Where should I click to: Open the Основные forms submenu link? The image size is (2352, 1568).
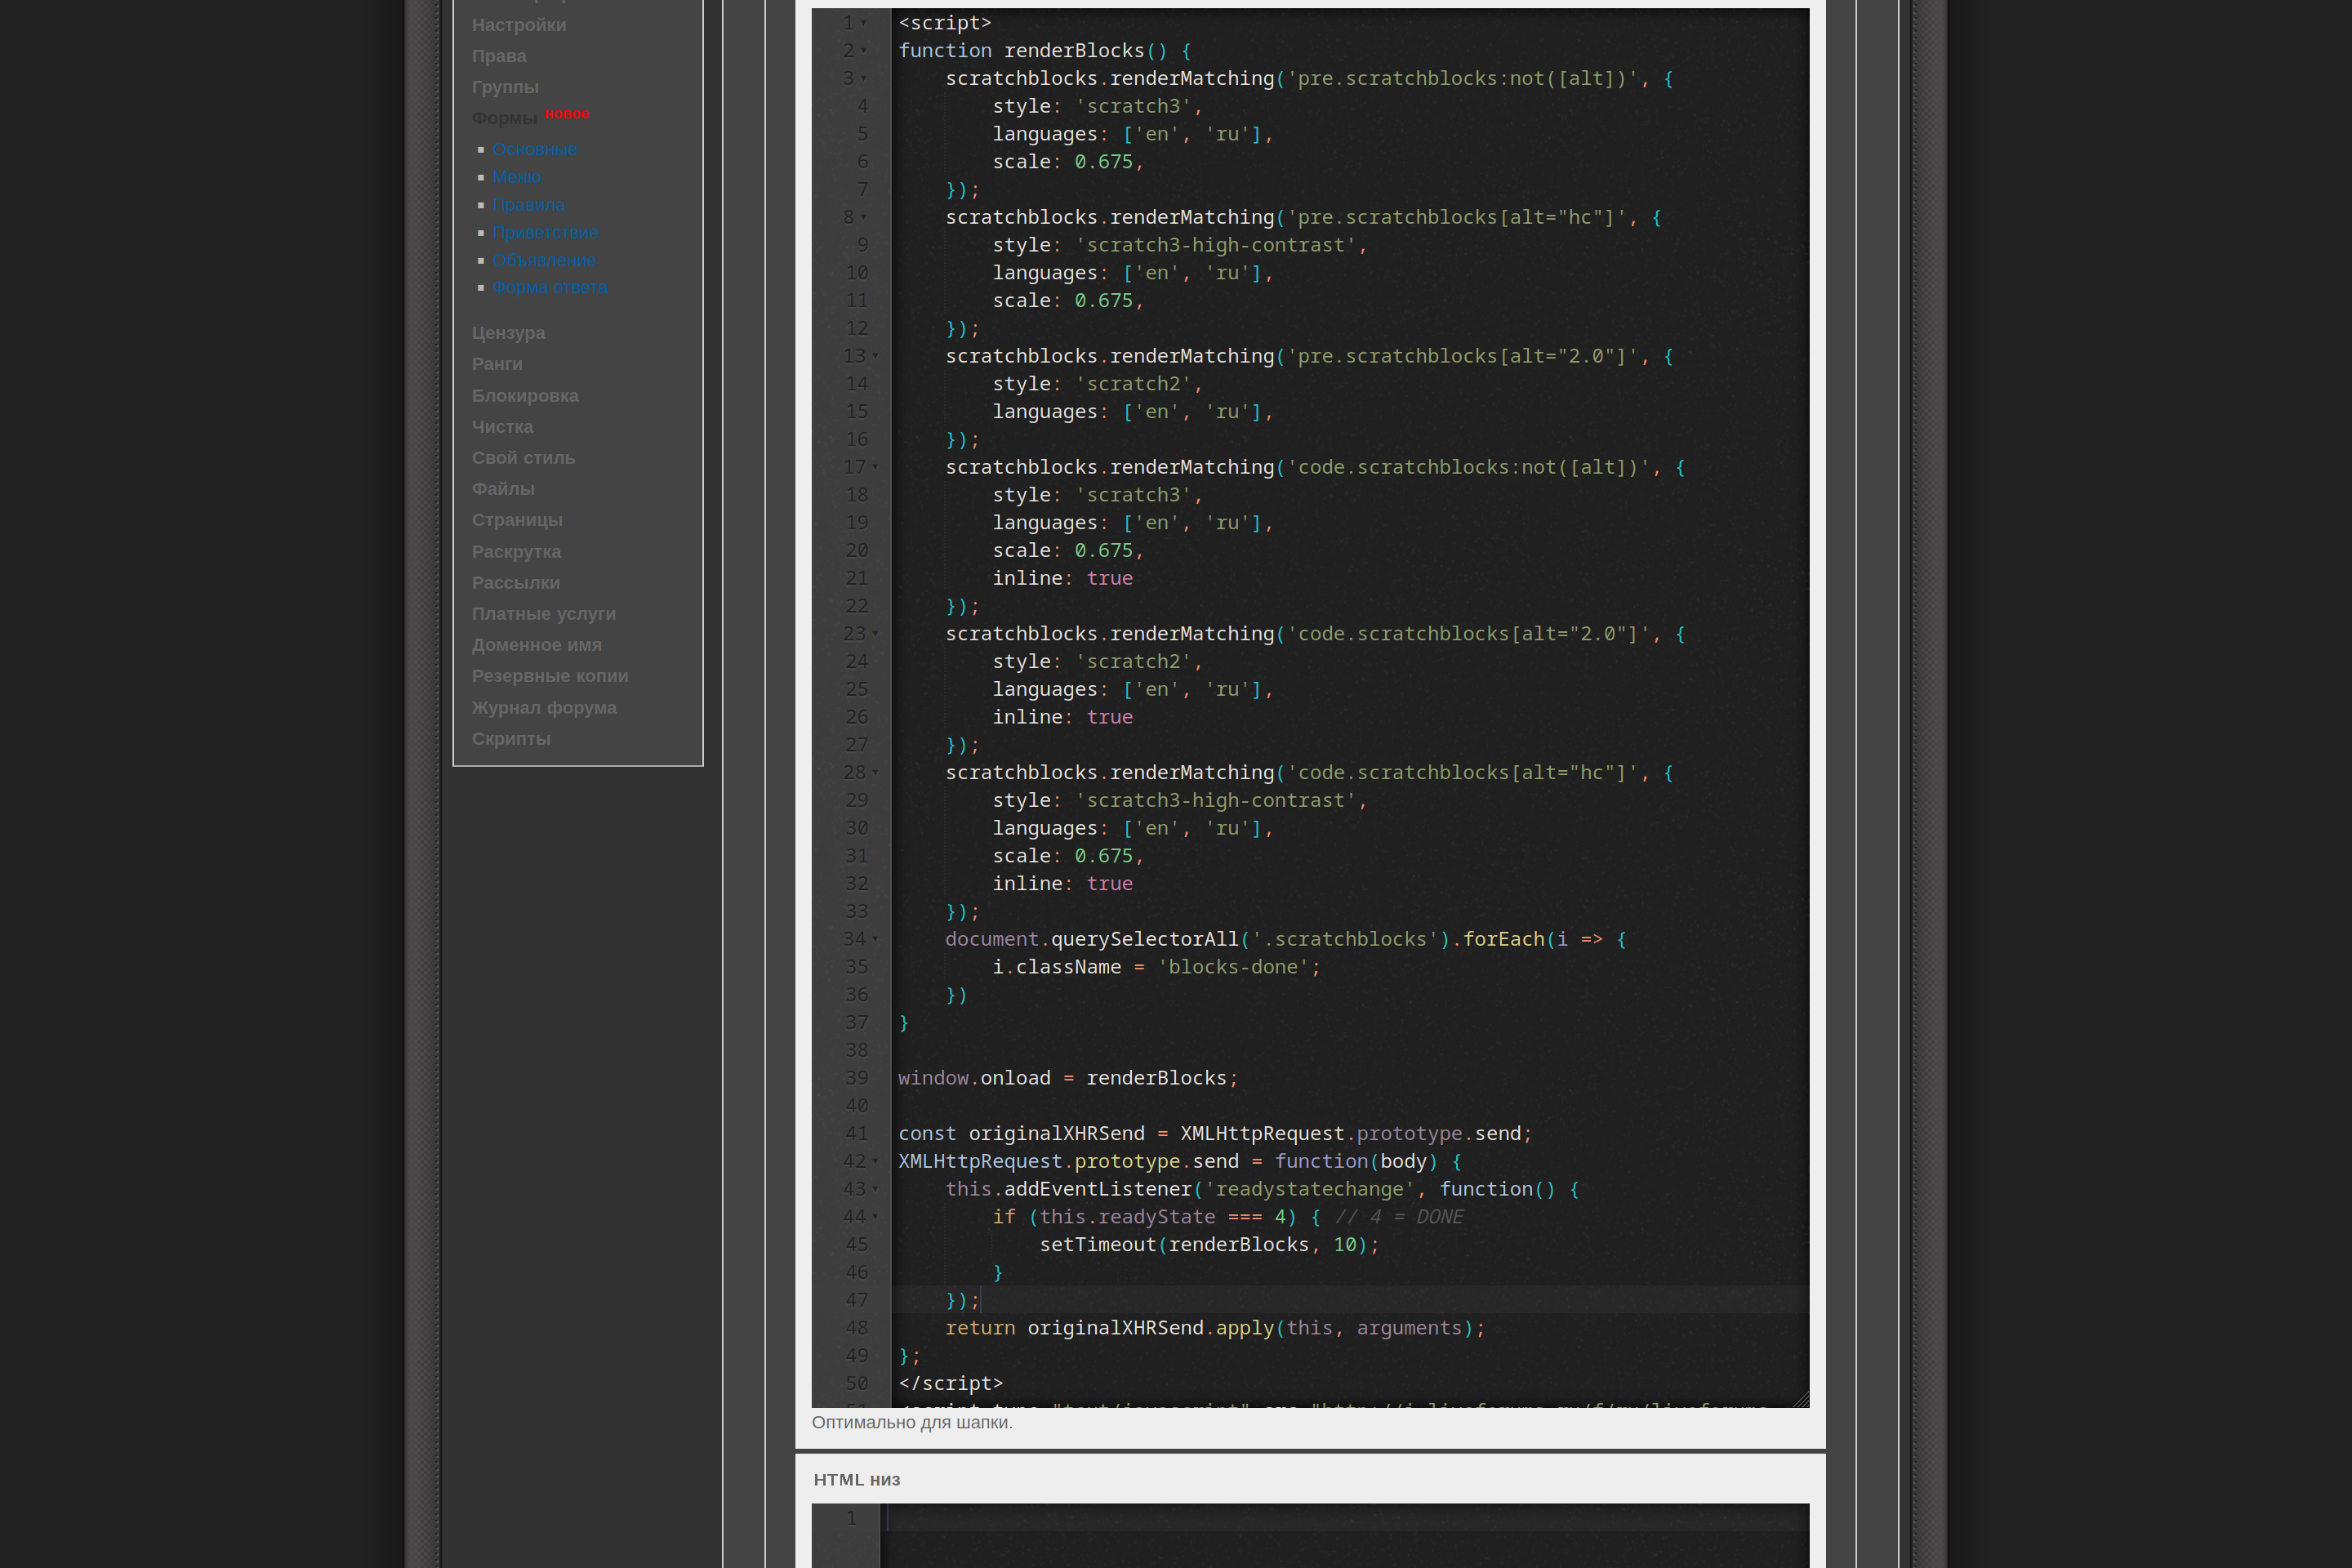click(534, 150)
